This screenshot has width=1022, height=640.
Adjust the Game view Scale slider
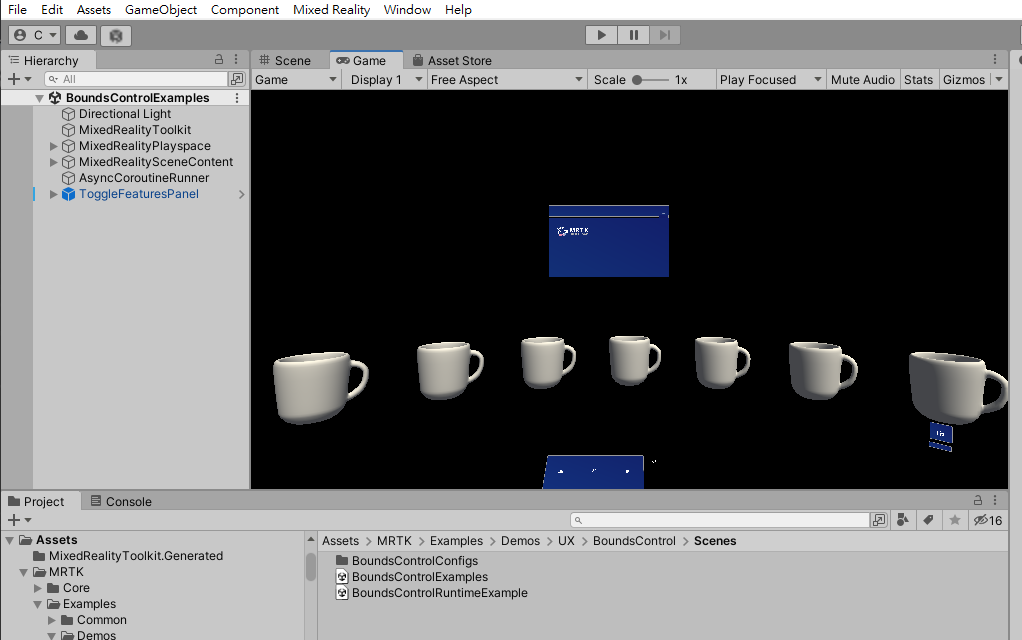[x=650, y=80]
